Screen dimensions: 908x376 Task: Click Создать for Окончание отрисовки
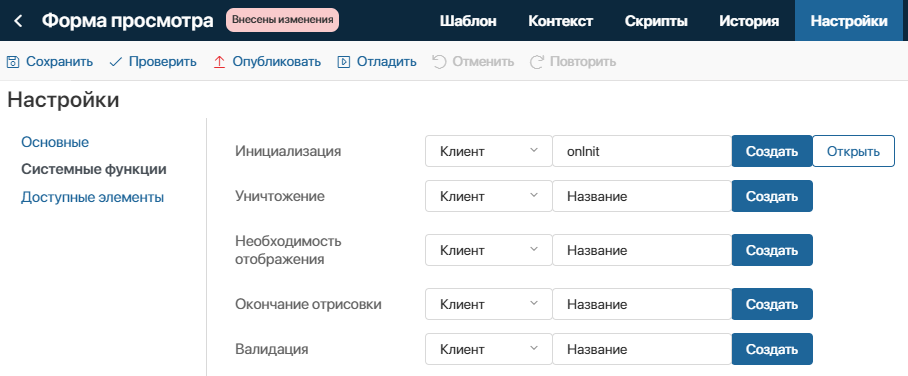[772, 304]
